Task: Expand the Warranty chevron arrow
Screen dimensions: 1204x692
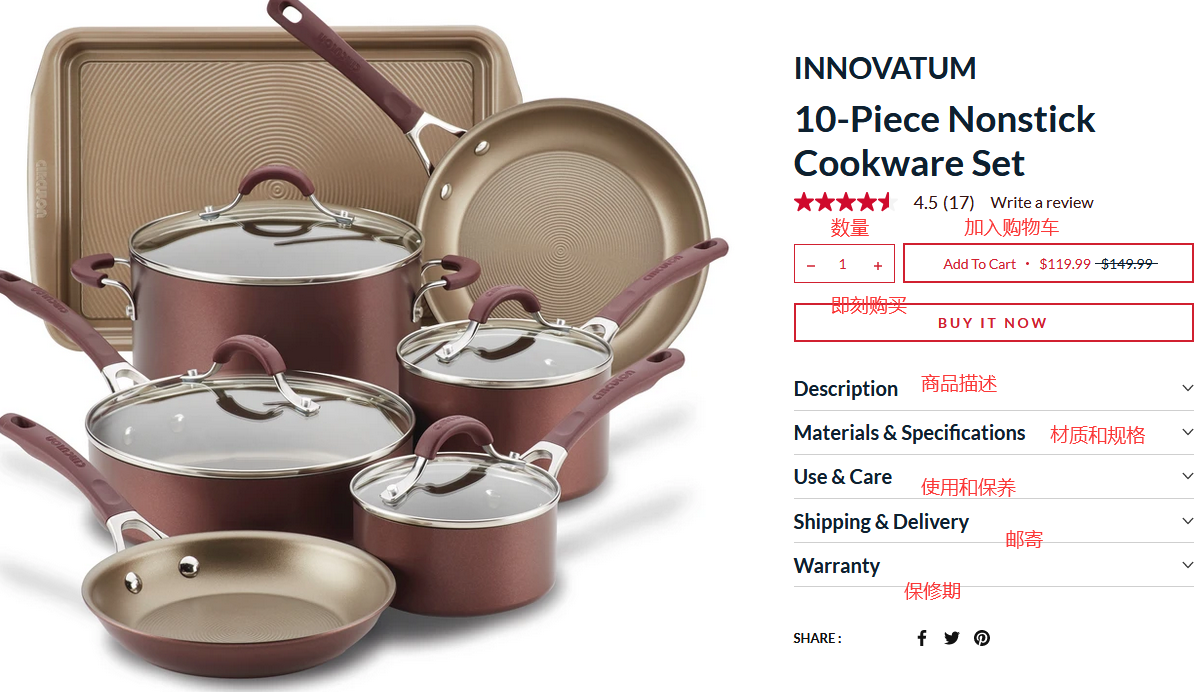Action: coord(1187,565)
